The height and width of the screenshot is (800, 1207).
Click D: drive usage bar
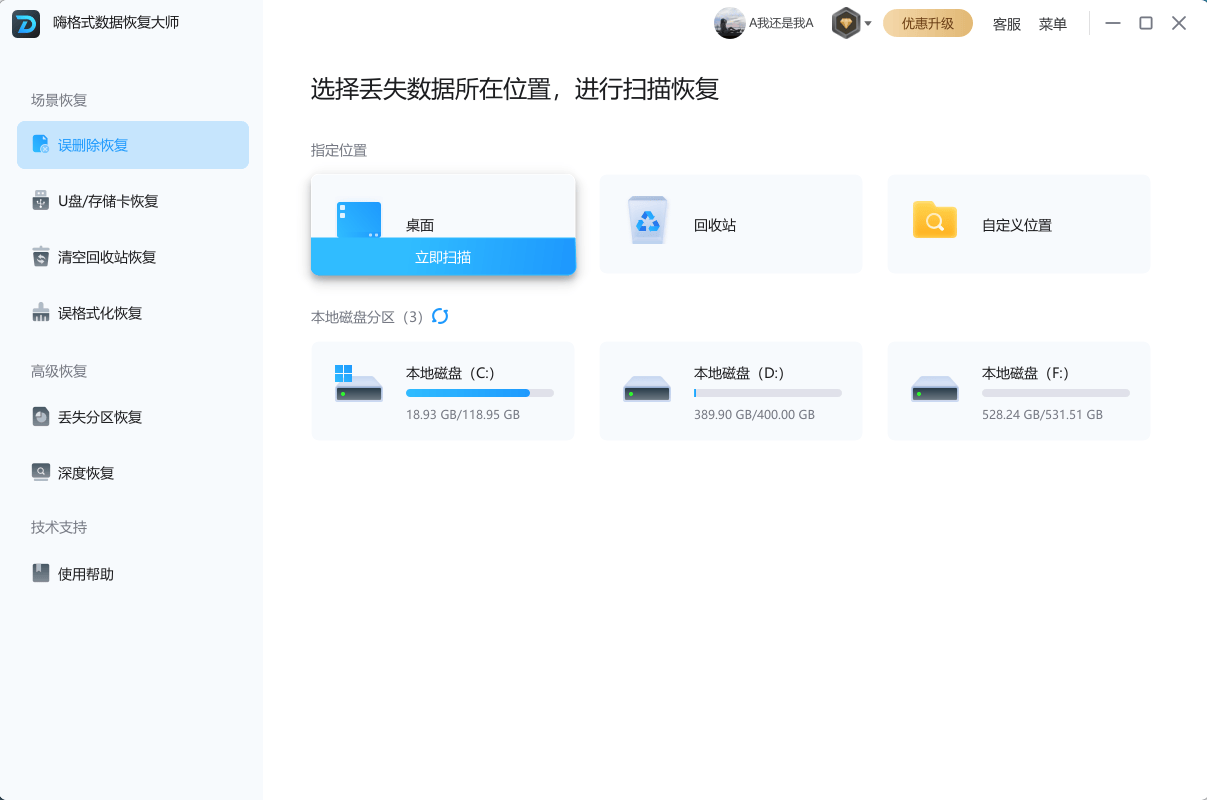768,394
